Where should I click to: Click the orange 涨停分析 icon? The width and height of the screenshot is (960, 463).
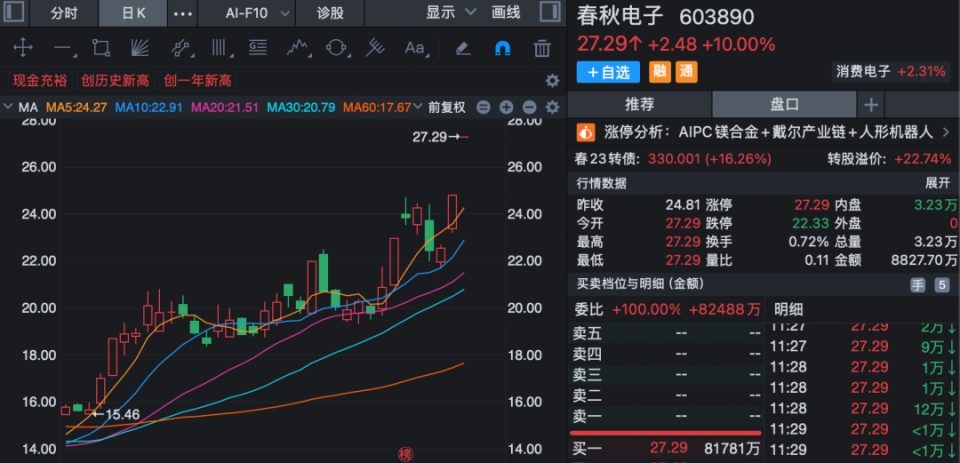point(586,132)
